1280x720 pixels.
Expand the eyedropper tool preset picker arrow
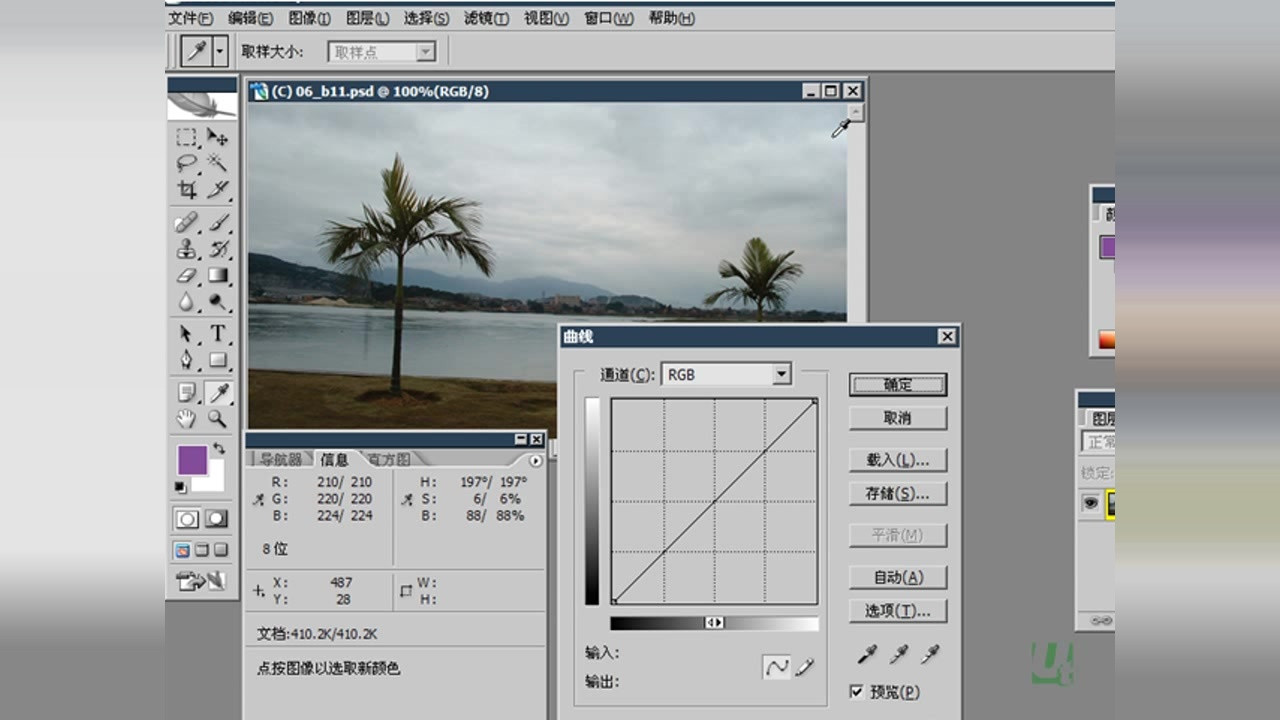tap(220, 51)
